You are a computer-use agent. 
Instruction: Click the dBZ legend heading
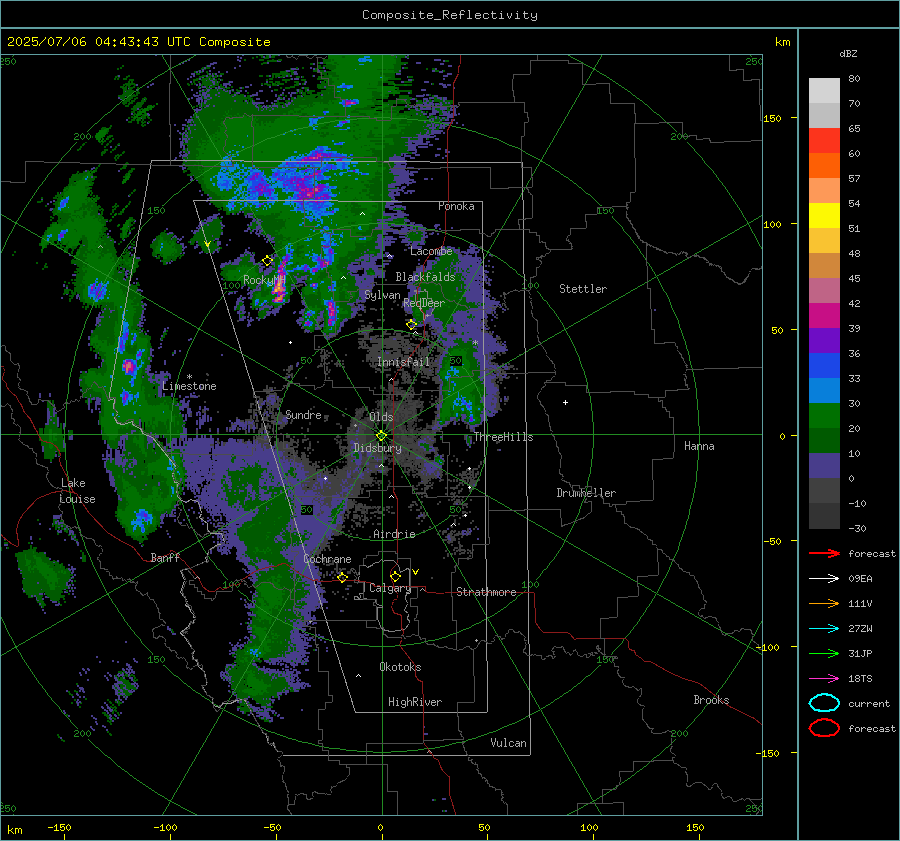[848, 53]
